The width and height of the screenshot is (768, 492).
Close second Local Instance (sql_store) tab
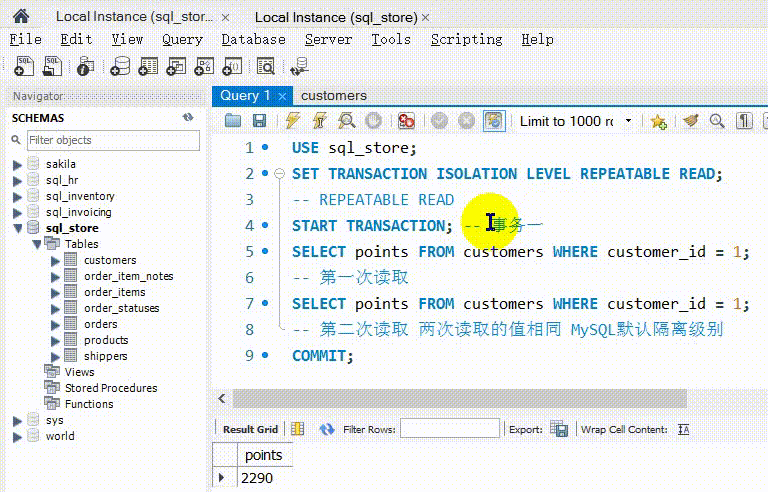(426, 18)
